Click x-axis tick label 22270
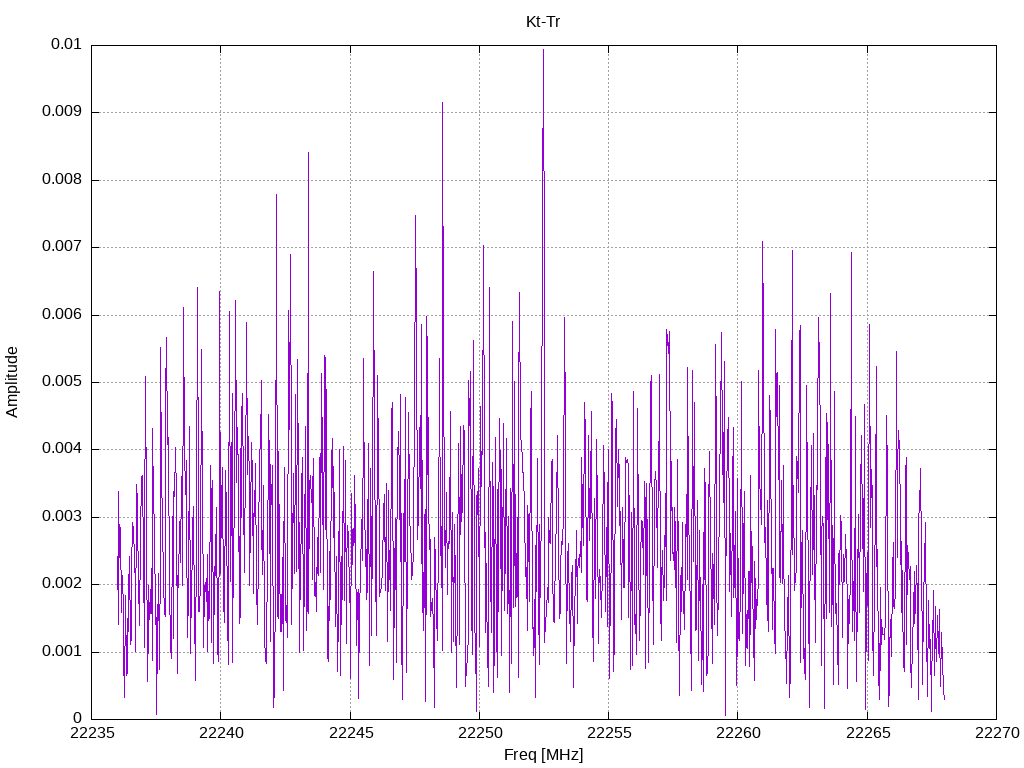The width and height of the screenshot is (1024, 768). [997, 733]
